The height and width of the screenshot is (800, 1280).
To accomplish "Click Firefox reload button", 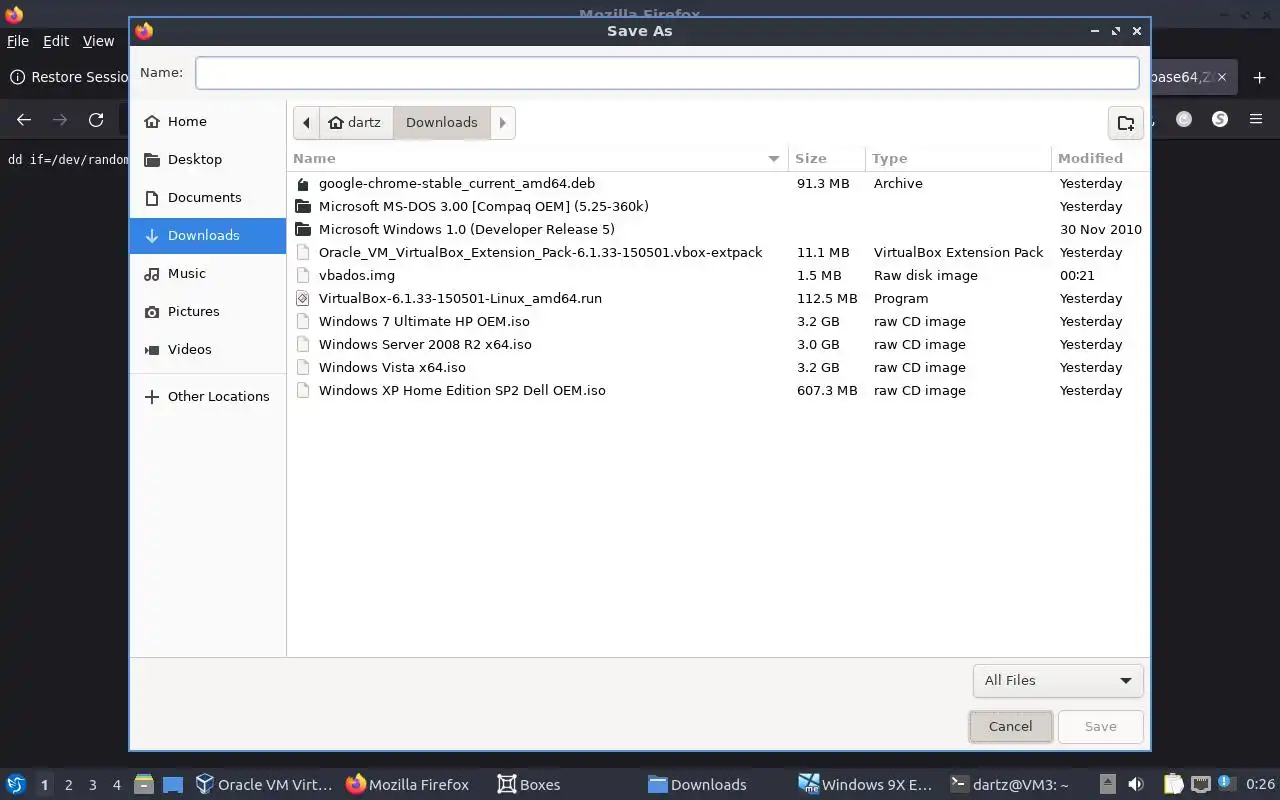I will (96, 120).
